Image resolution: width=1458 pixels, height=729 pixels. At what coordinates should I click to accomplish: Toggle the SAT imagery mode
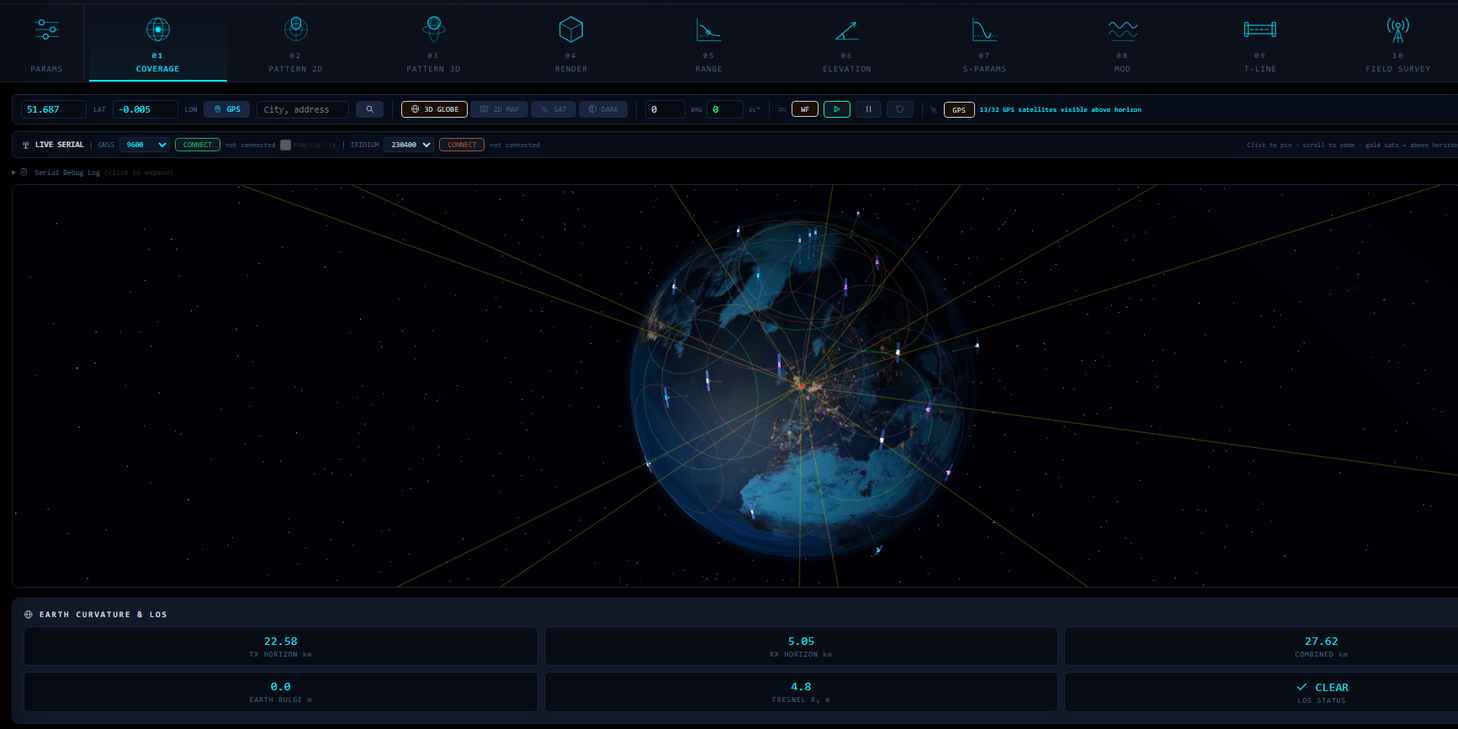553,109
